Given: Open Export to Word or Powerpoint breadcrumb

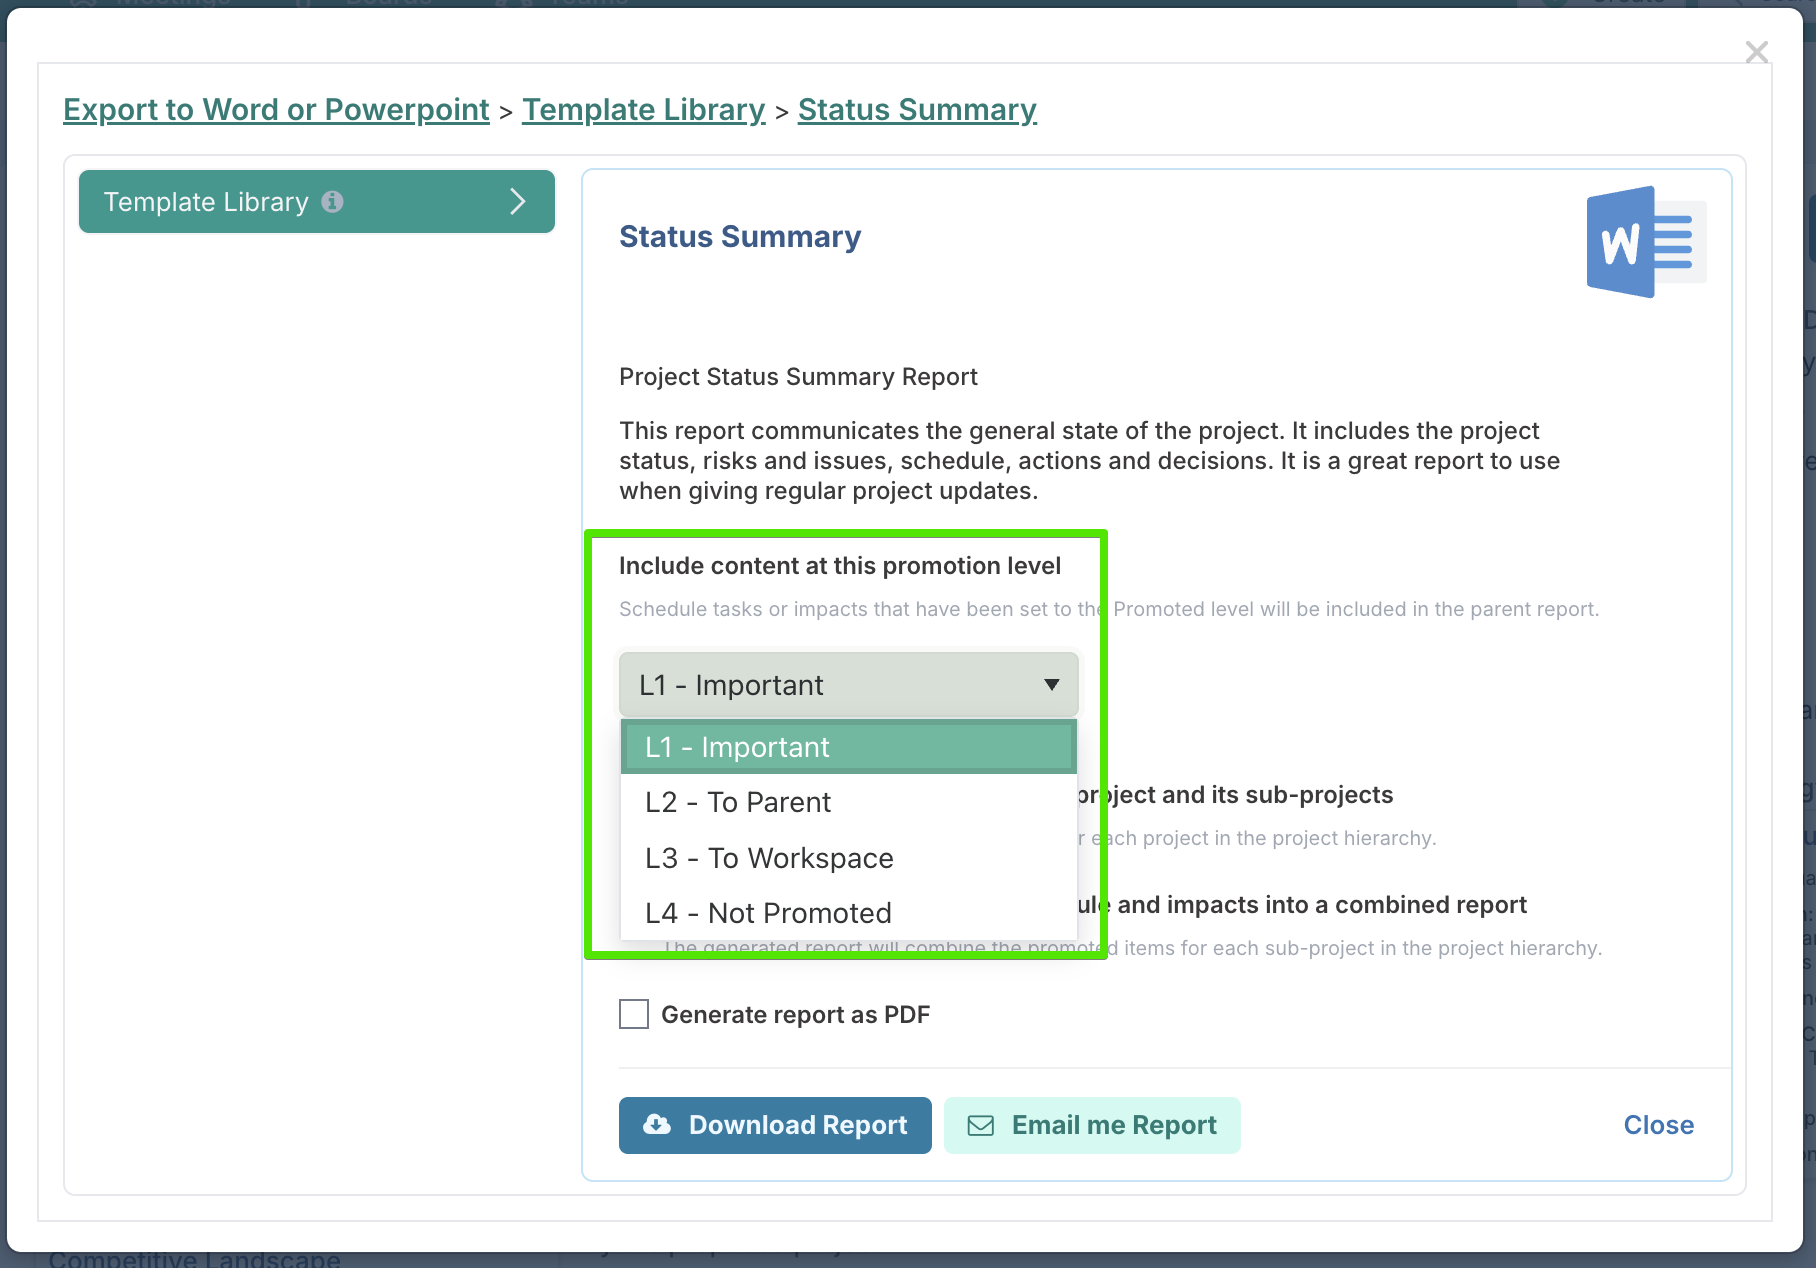Looking at the screenshot, I should [276, 110].
